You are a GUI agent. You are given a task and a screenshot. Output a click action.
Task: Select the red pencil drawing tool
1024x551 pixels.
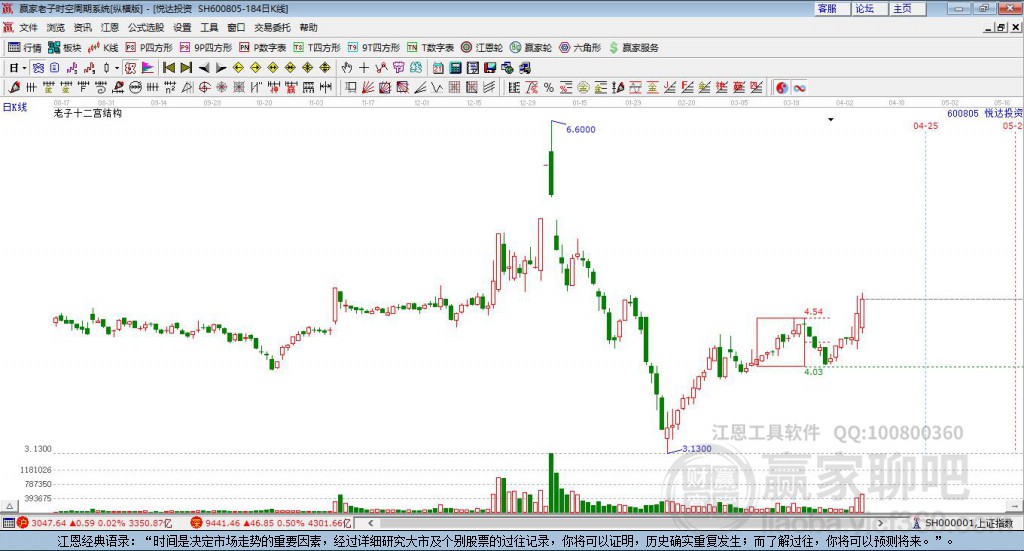(x=14, y=87)
